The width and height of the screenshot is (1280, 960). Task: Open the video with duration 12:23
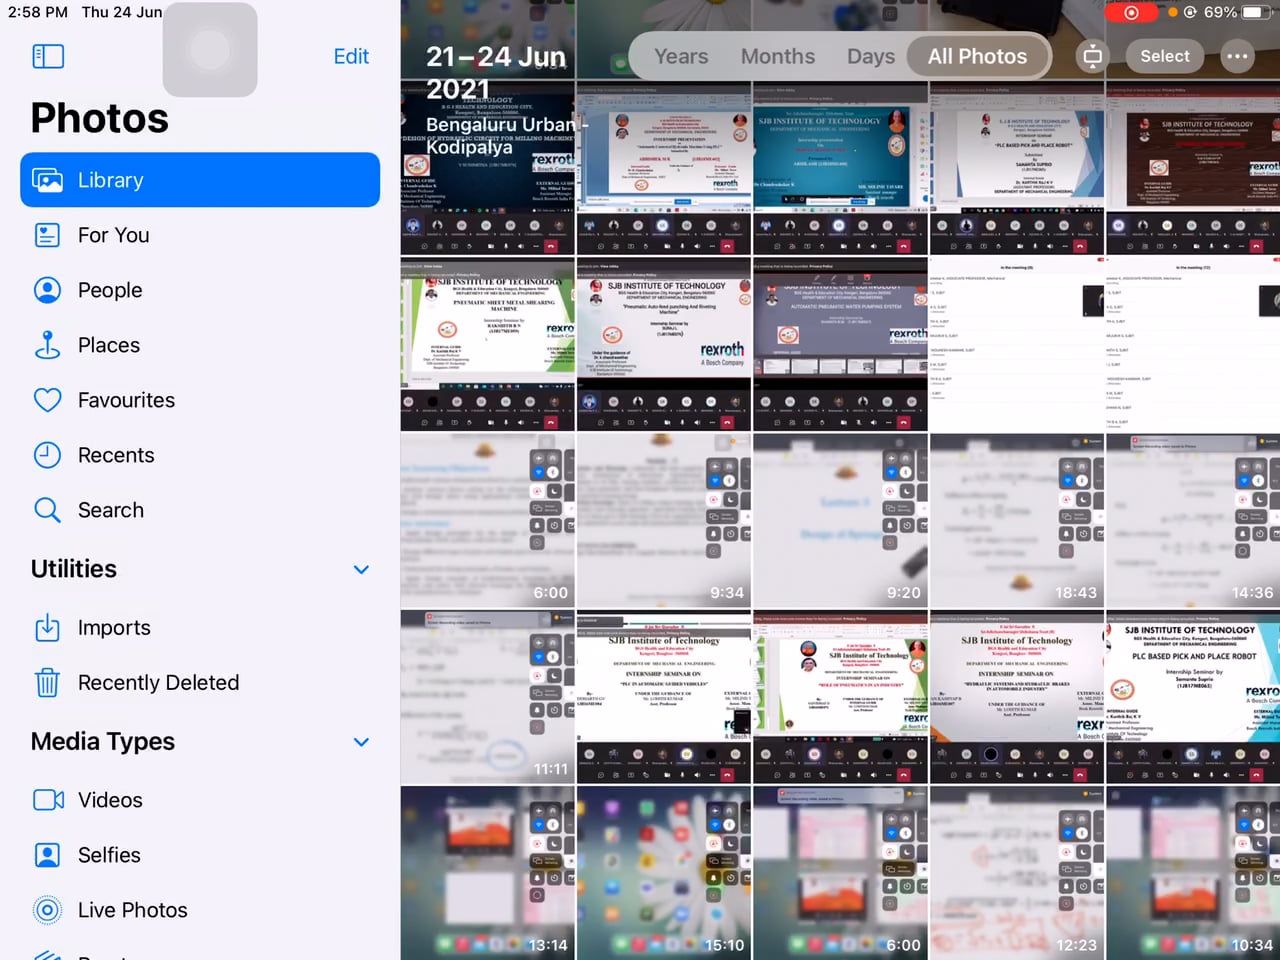click(1017, 873)
